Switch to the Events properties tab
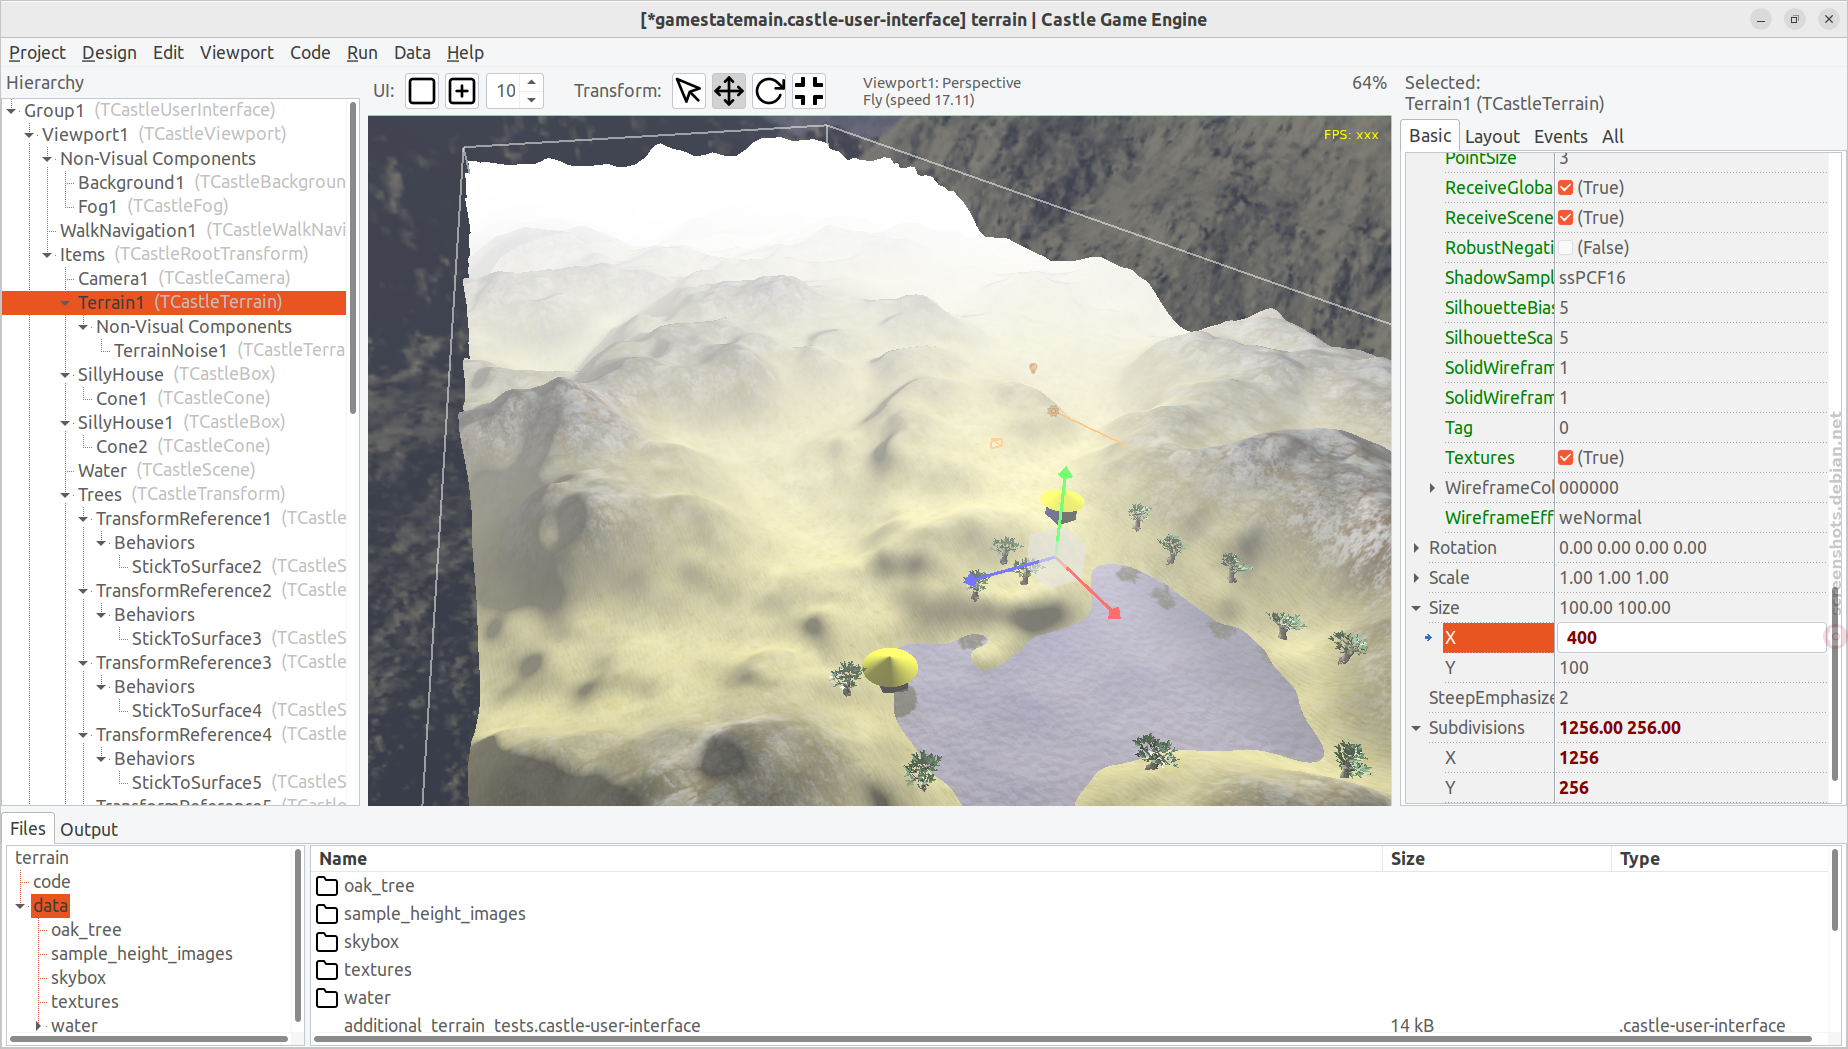Screen dimensions: 1848x1049 pyautogui.click(x=1560, y=136)
